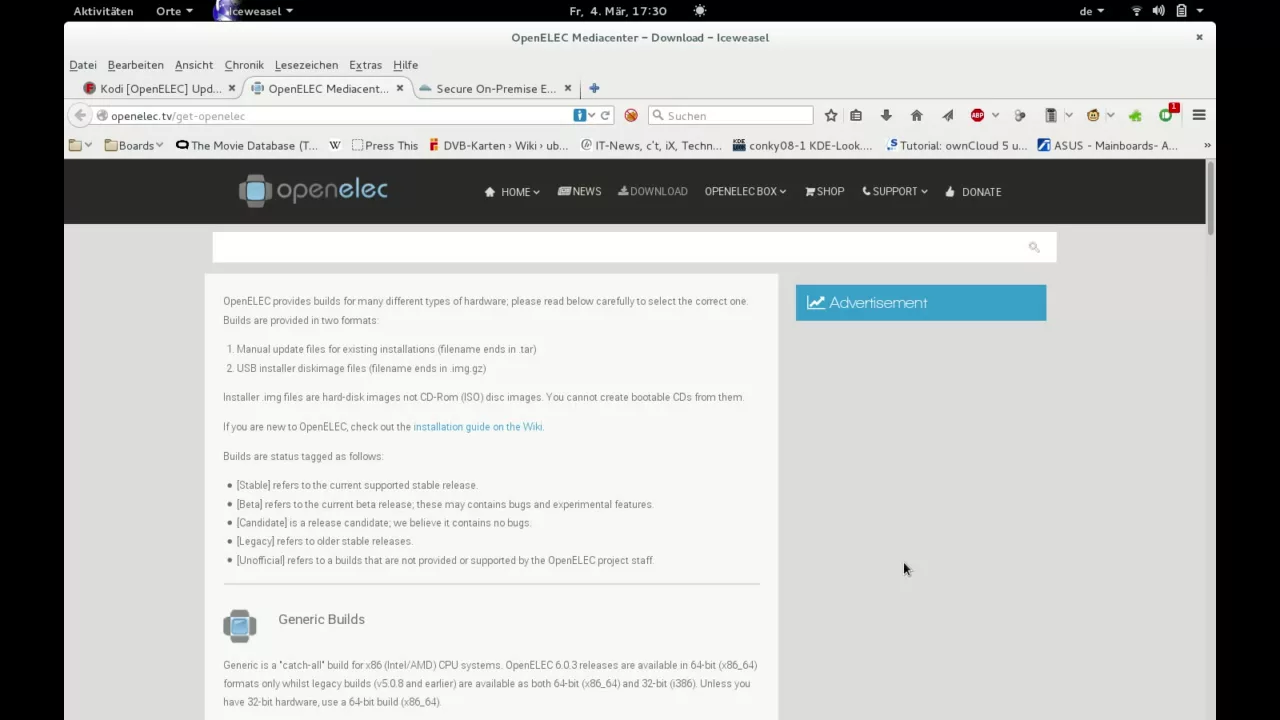Open the Hilfe menu

pyautogui.click(x=405, y=65)
